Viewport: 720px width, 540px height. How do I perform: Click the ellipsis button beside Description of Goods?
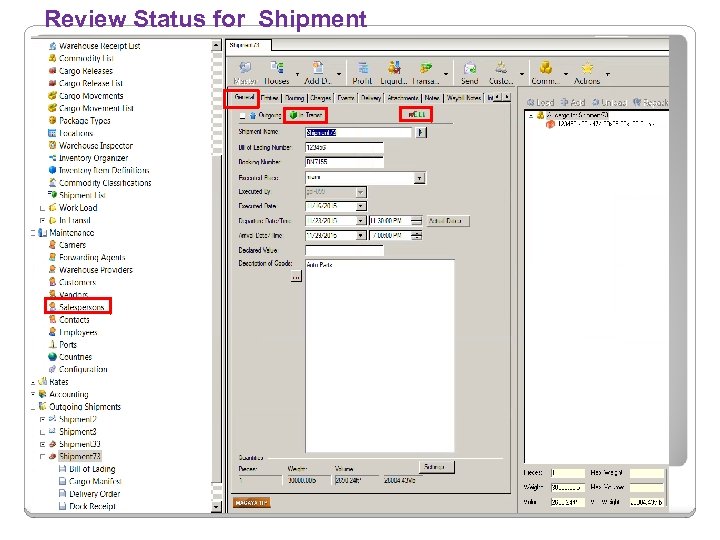296,277
